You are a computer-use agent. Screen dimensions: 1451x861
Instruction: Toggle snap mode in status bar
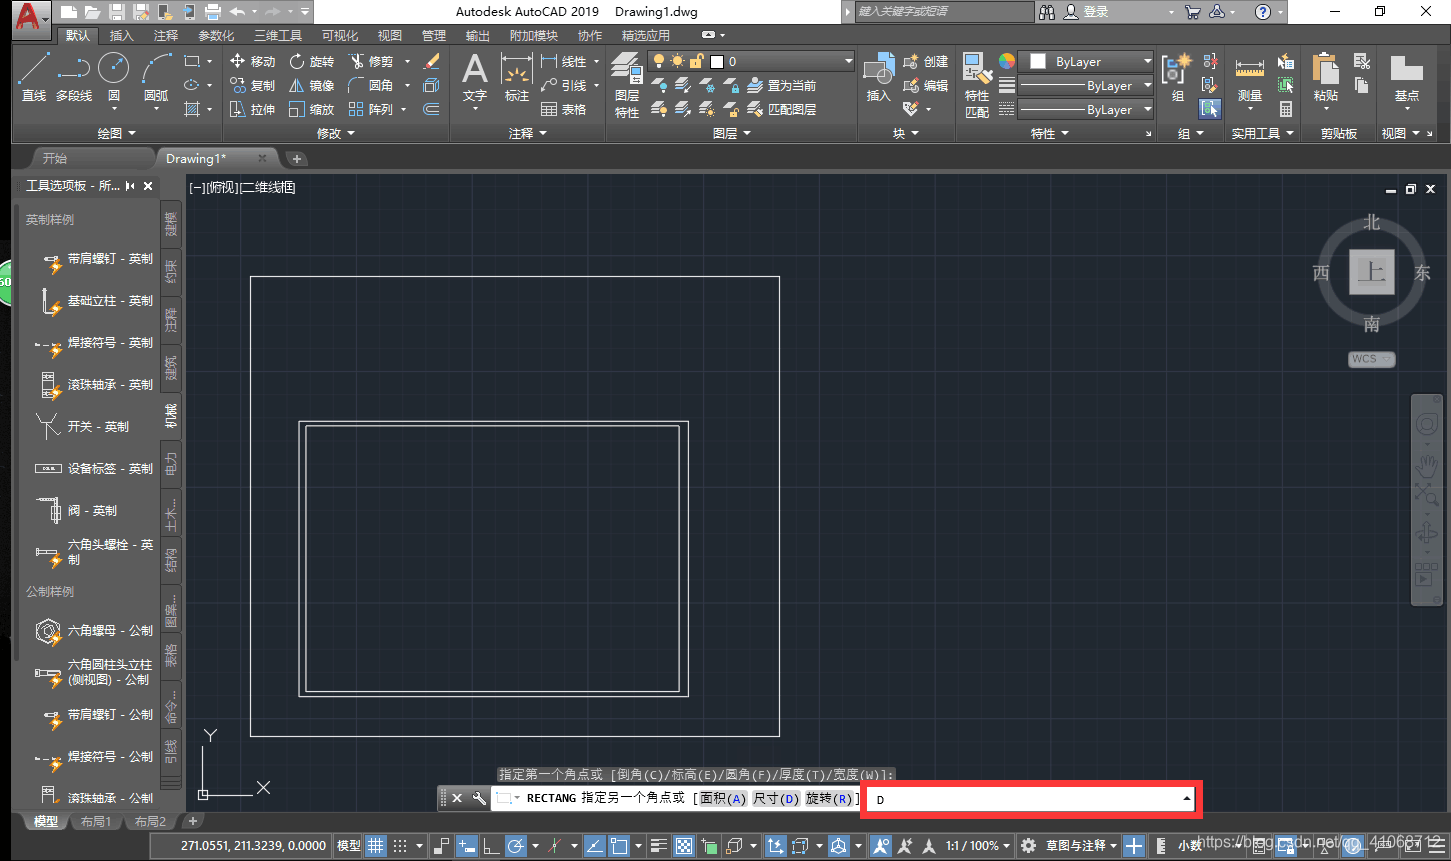click(x=400, y=846)
